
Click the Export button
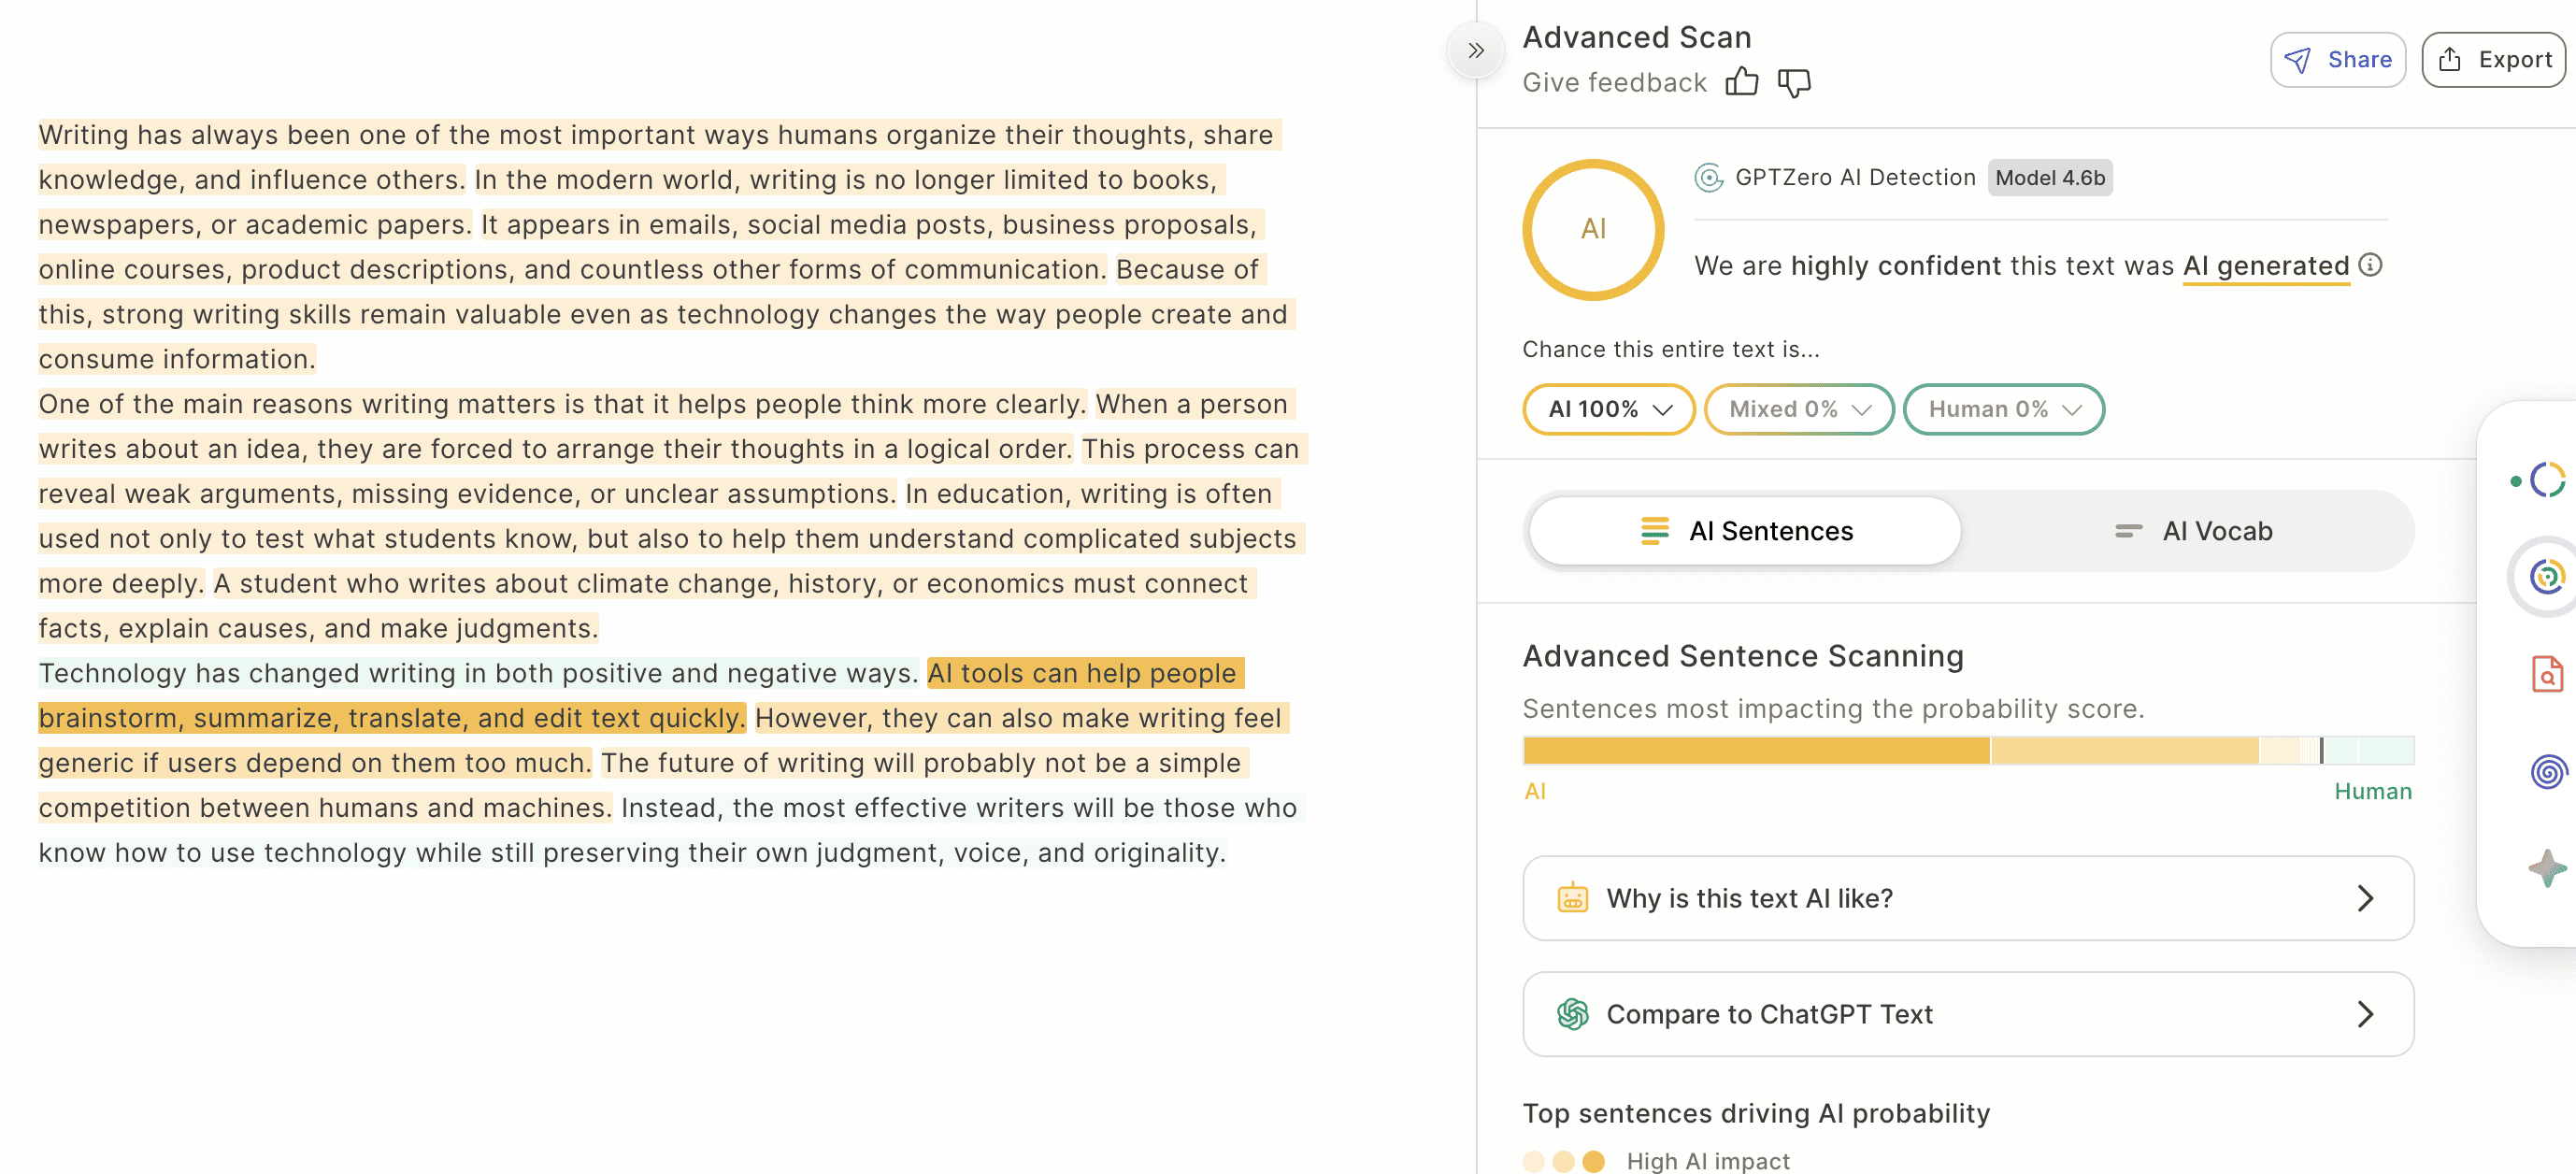[x=2494, y=60]
